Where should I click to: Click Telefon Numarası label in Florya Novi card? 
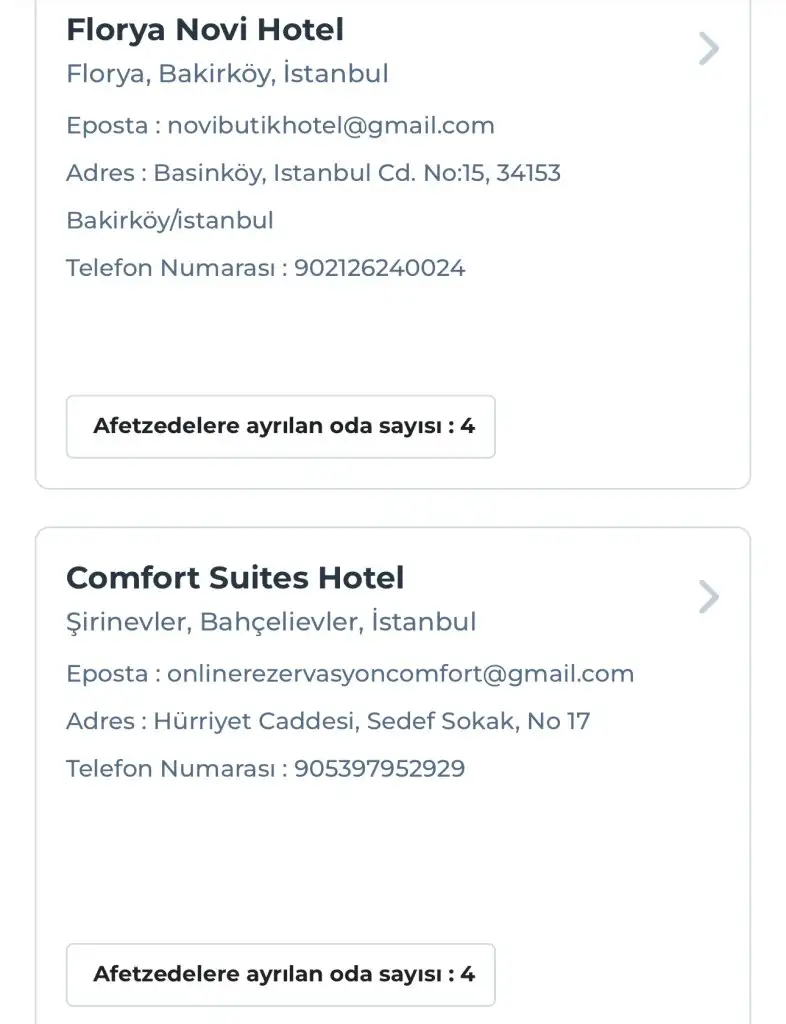[170, 268]
